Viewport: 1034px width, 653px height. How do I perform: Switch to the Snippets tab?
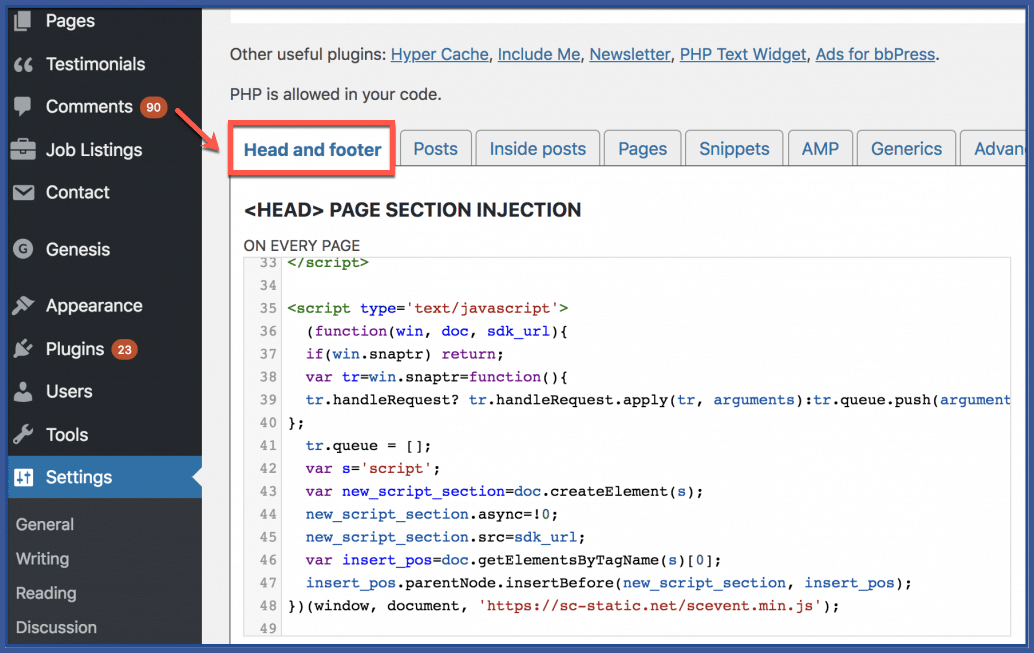734,148
